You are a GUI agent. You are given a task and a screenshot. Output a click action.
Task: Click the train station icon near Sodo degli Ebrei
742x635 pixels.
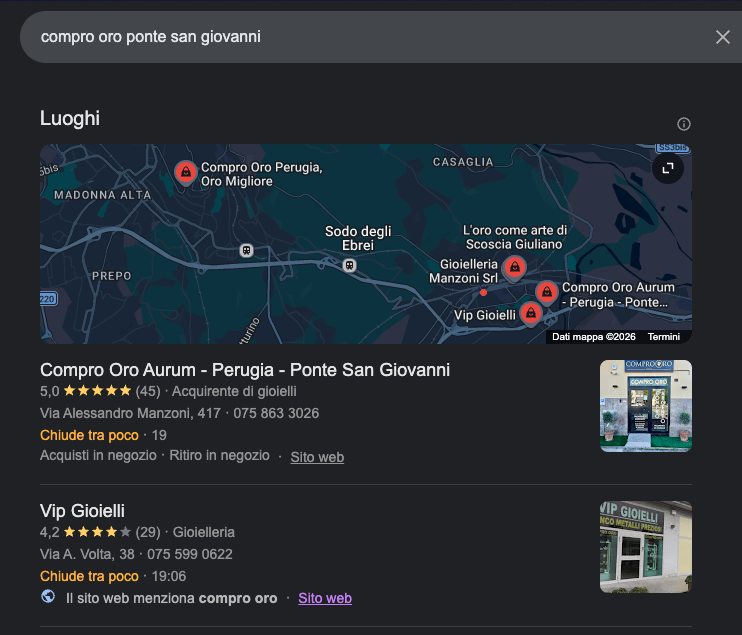tap(349, 265)
